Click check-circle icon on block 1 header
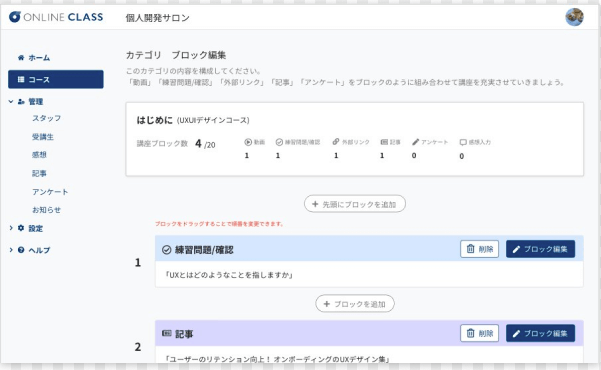 166,250
